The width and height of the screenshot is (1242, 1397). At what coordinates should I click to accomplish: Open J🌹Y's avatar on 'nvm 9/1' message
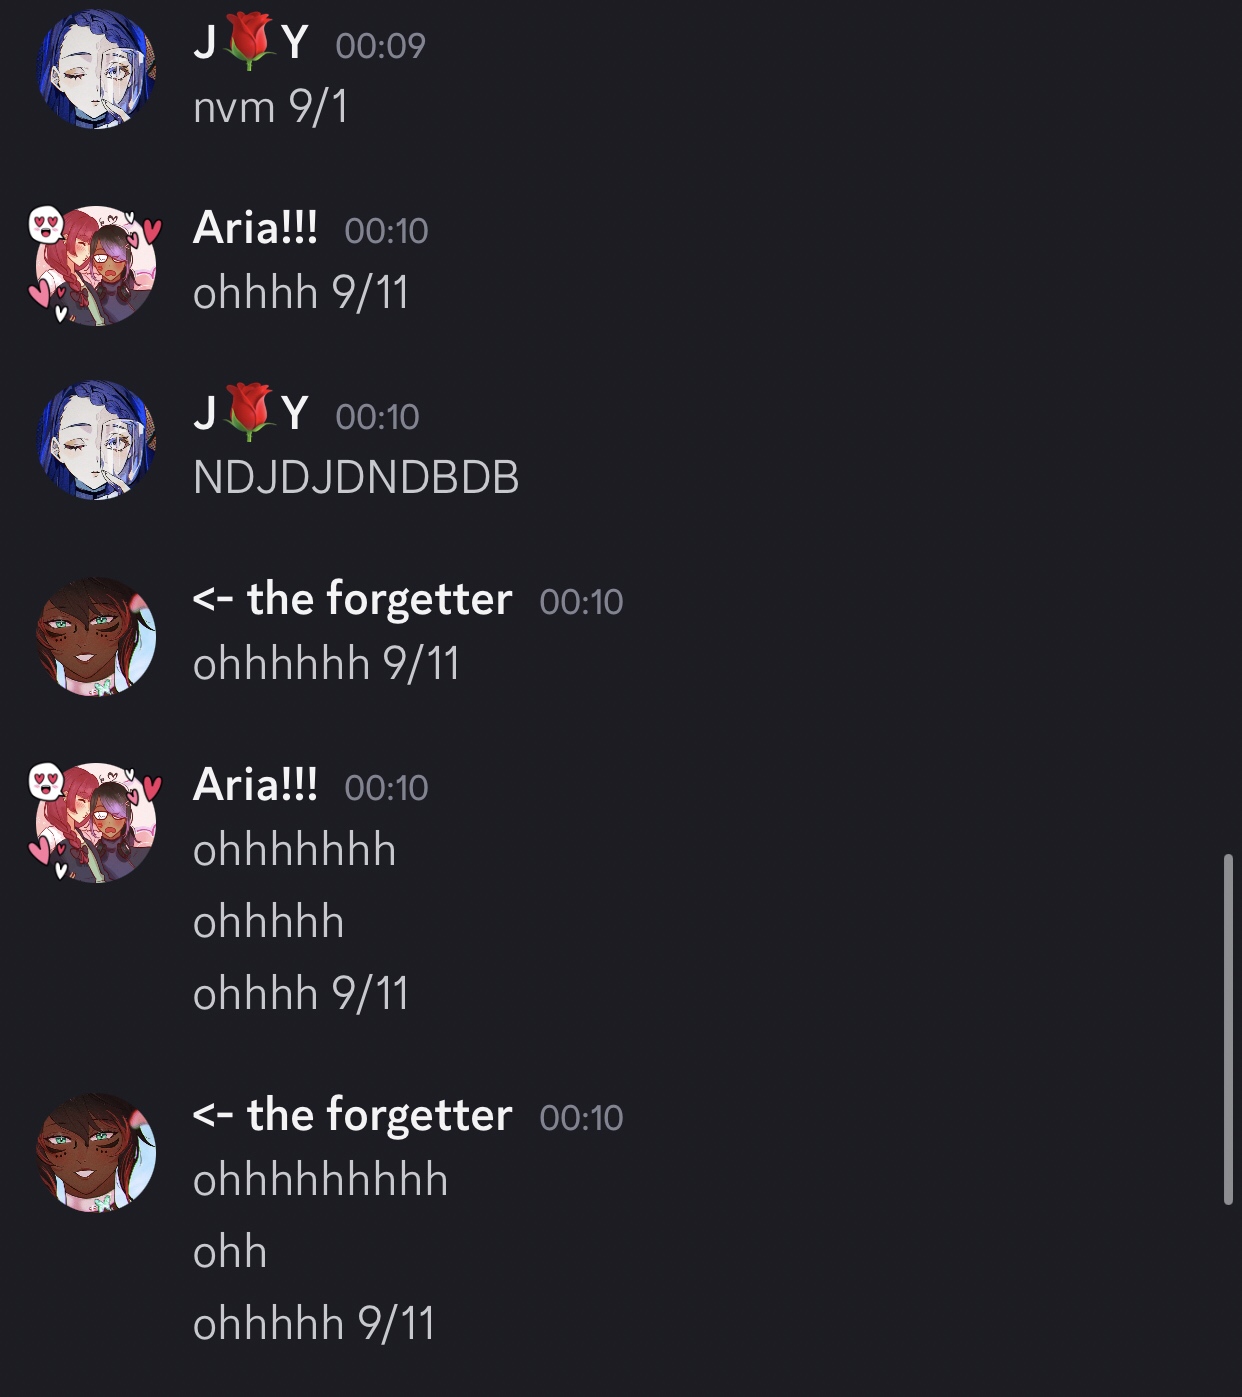click(x=97, y=69)
